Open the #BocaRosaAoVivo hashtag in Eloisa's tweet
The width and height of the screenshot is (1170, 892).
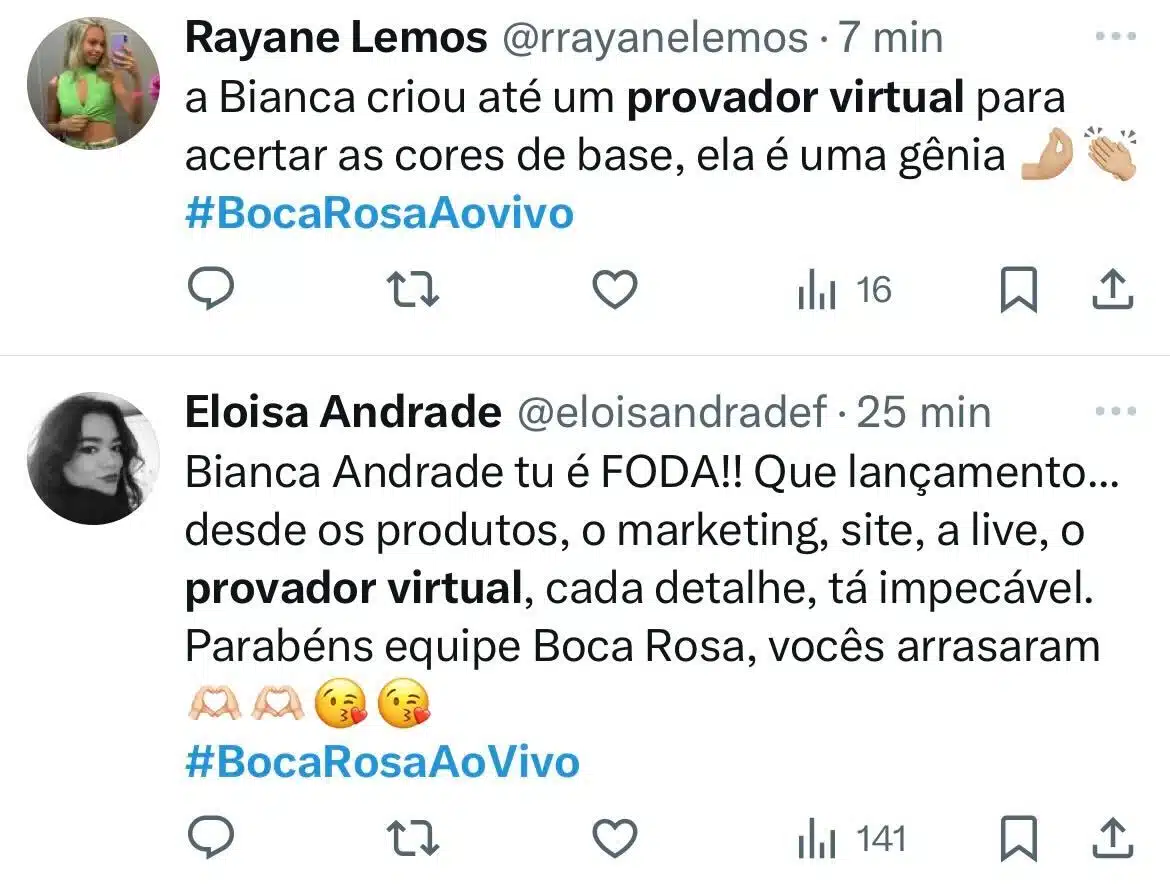(x=382, y=762)
